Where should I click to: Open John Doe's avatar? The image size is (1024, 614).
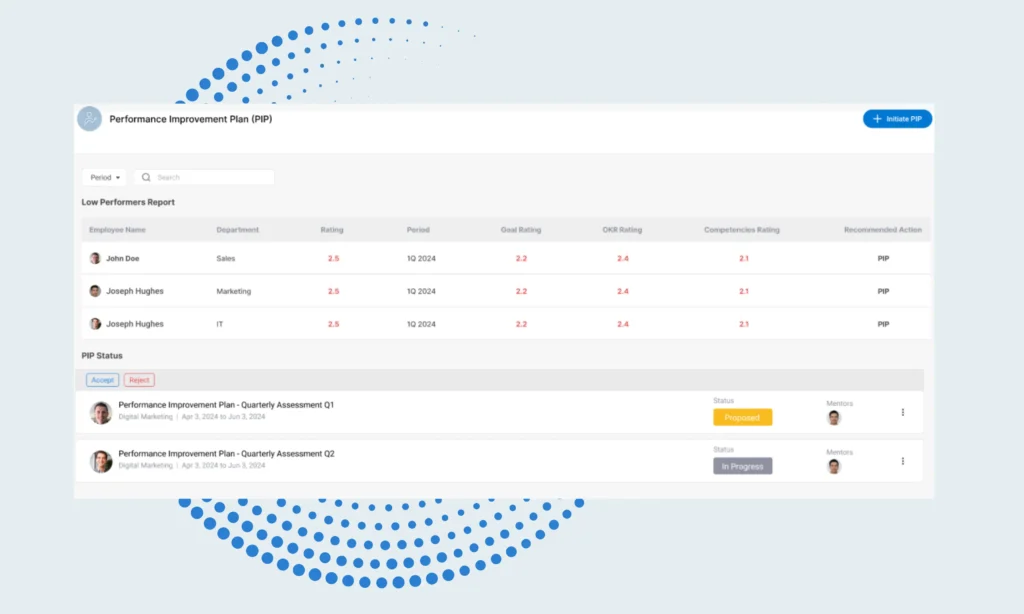click(95, 258)
